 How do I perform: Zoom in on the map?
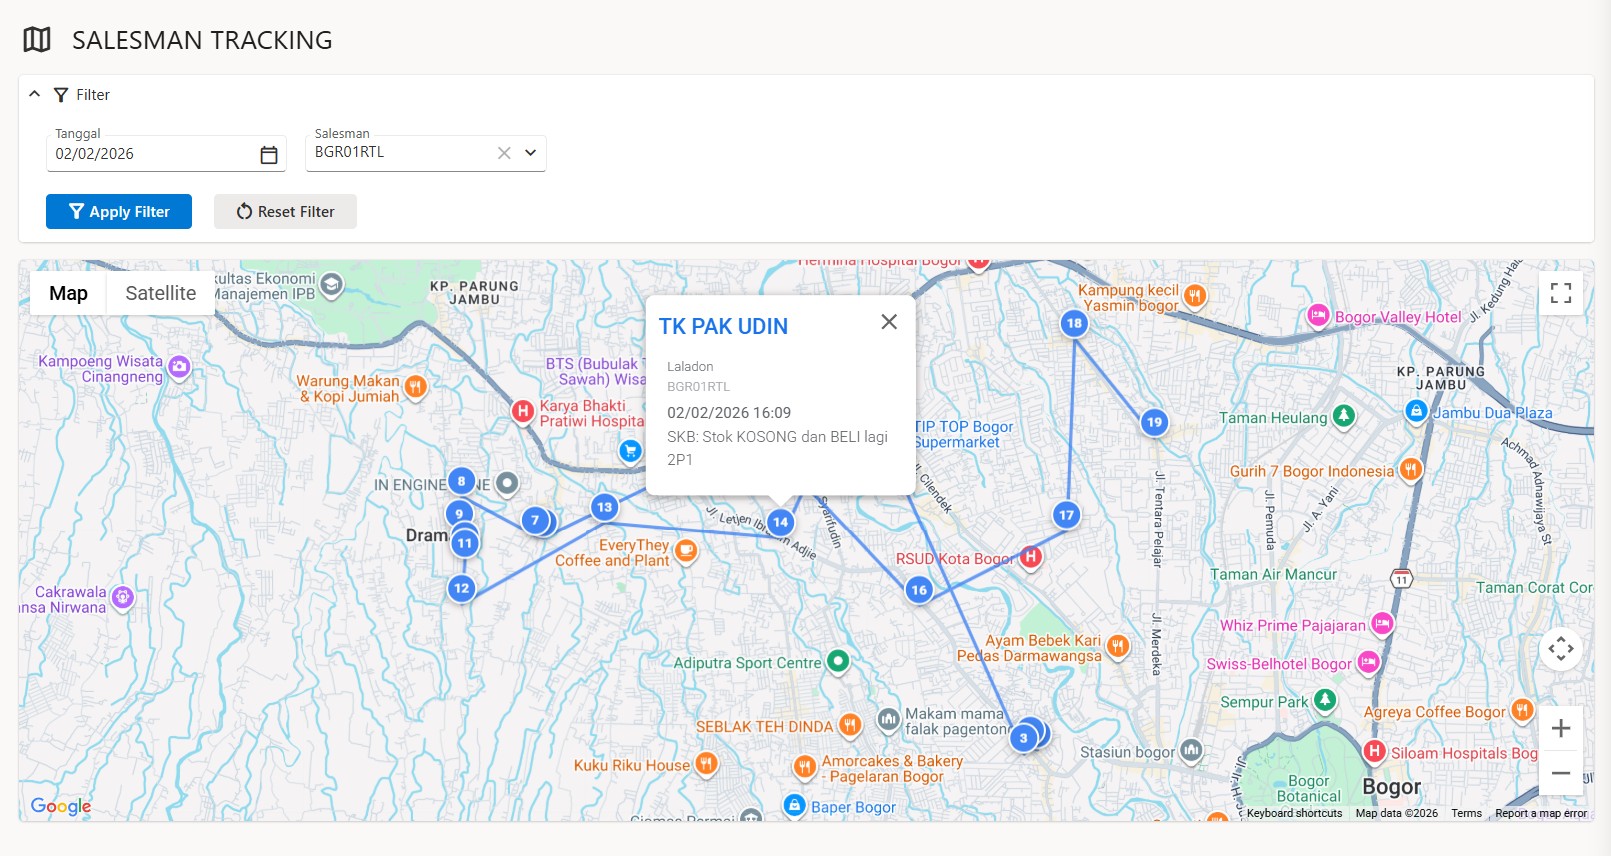[x=1561, y=729]
